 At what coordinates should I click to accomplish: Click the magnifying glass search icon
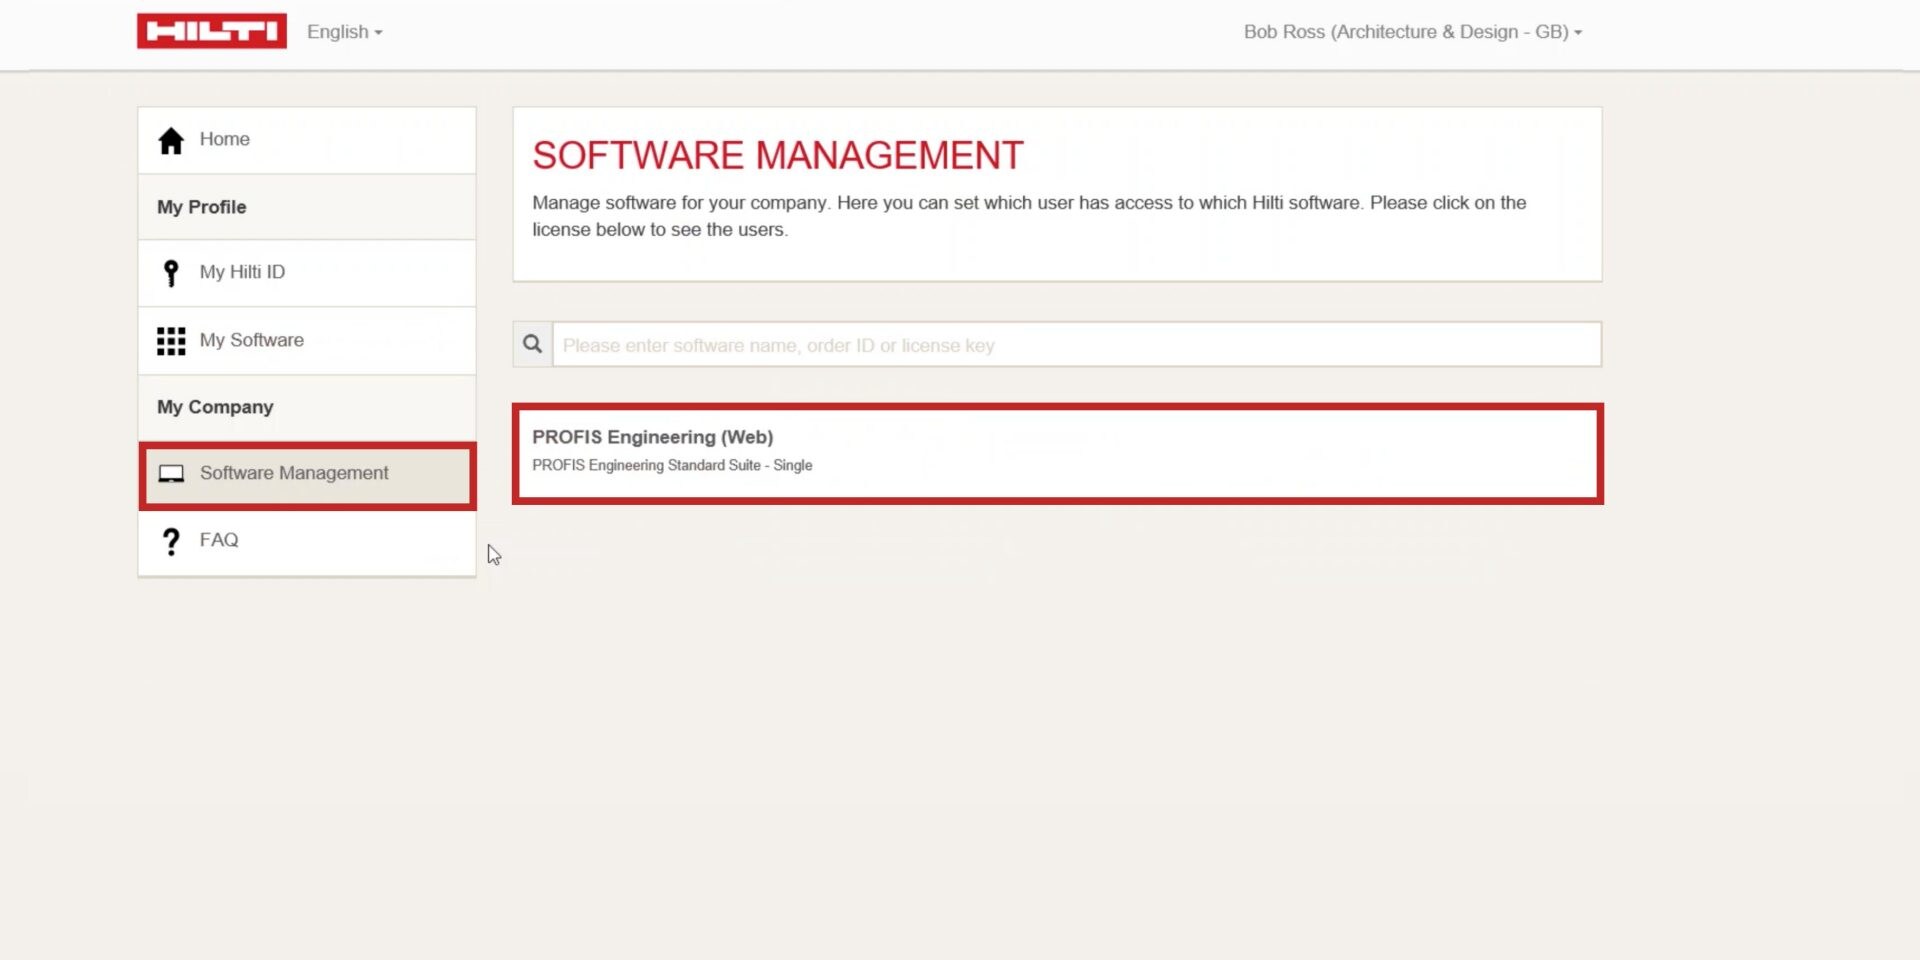pos(532,344)
